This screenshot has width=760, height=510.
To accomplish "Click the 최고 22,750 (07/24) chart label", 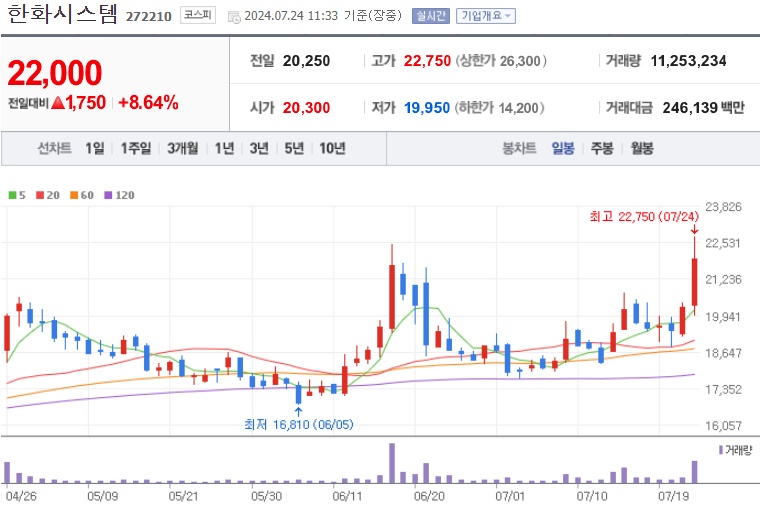I will (644, 216).
